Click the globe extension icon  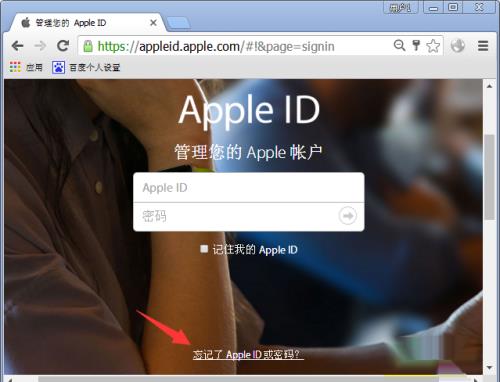pyautogui.click(x=458, y=46)
